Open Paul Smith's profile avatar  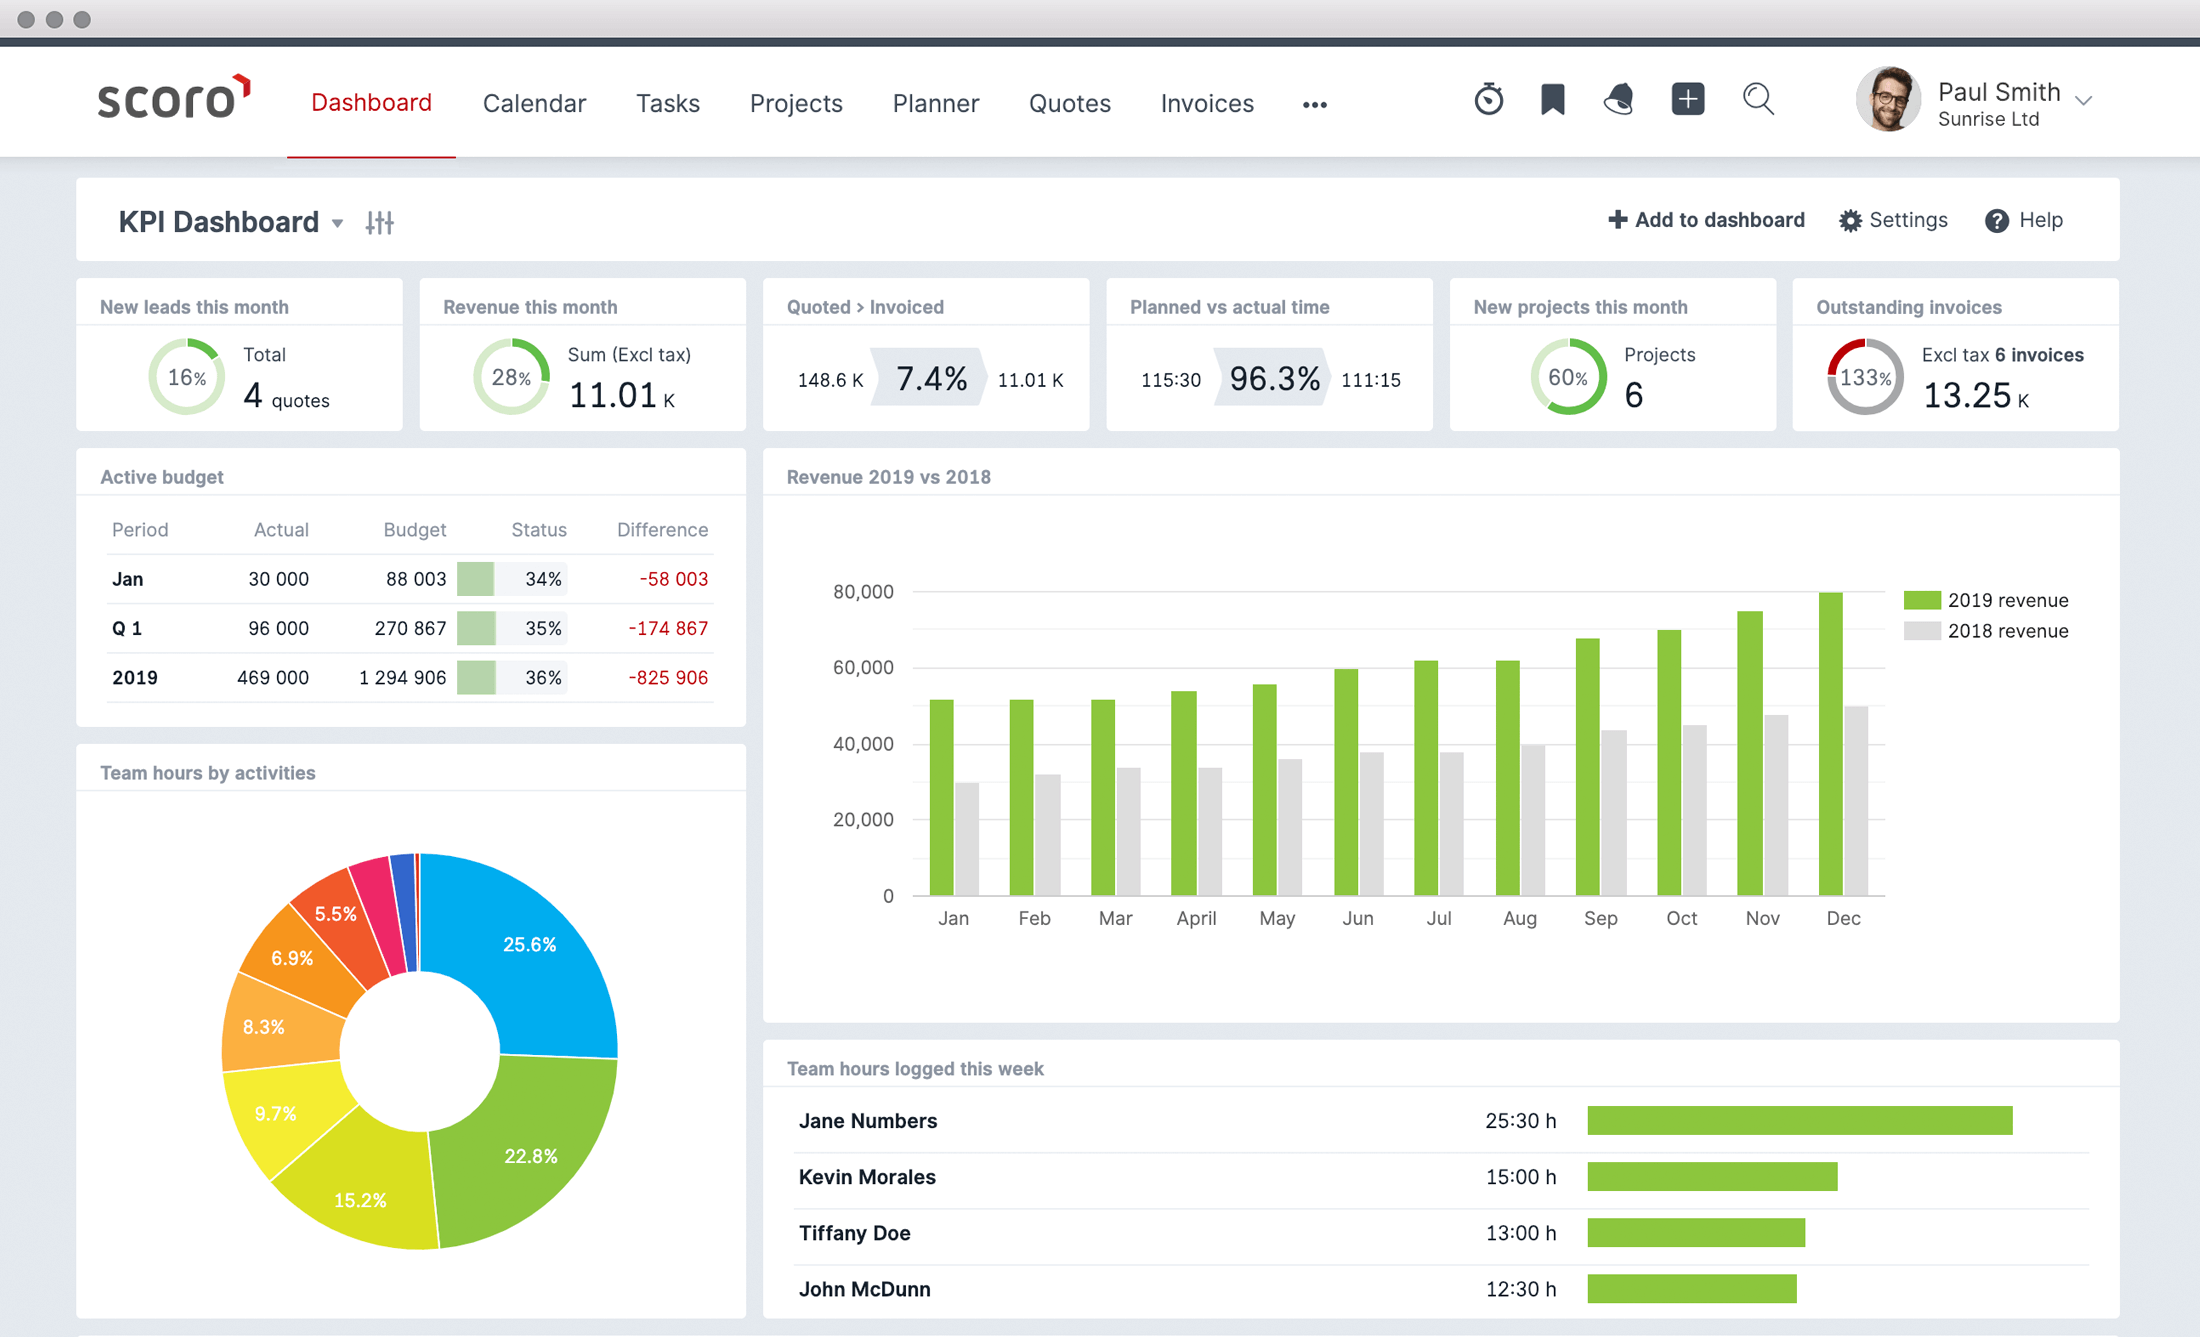(x=1888, y=100)
